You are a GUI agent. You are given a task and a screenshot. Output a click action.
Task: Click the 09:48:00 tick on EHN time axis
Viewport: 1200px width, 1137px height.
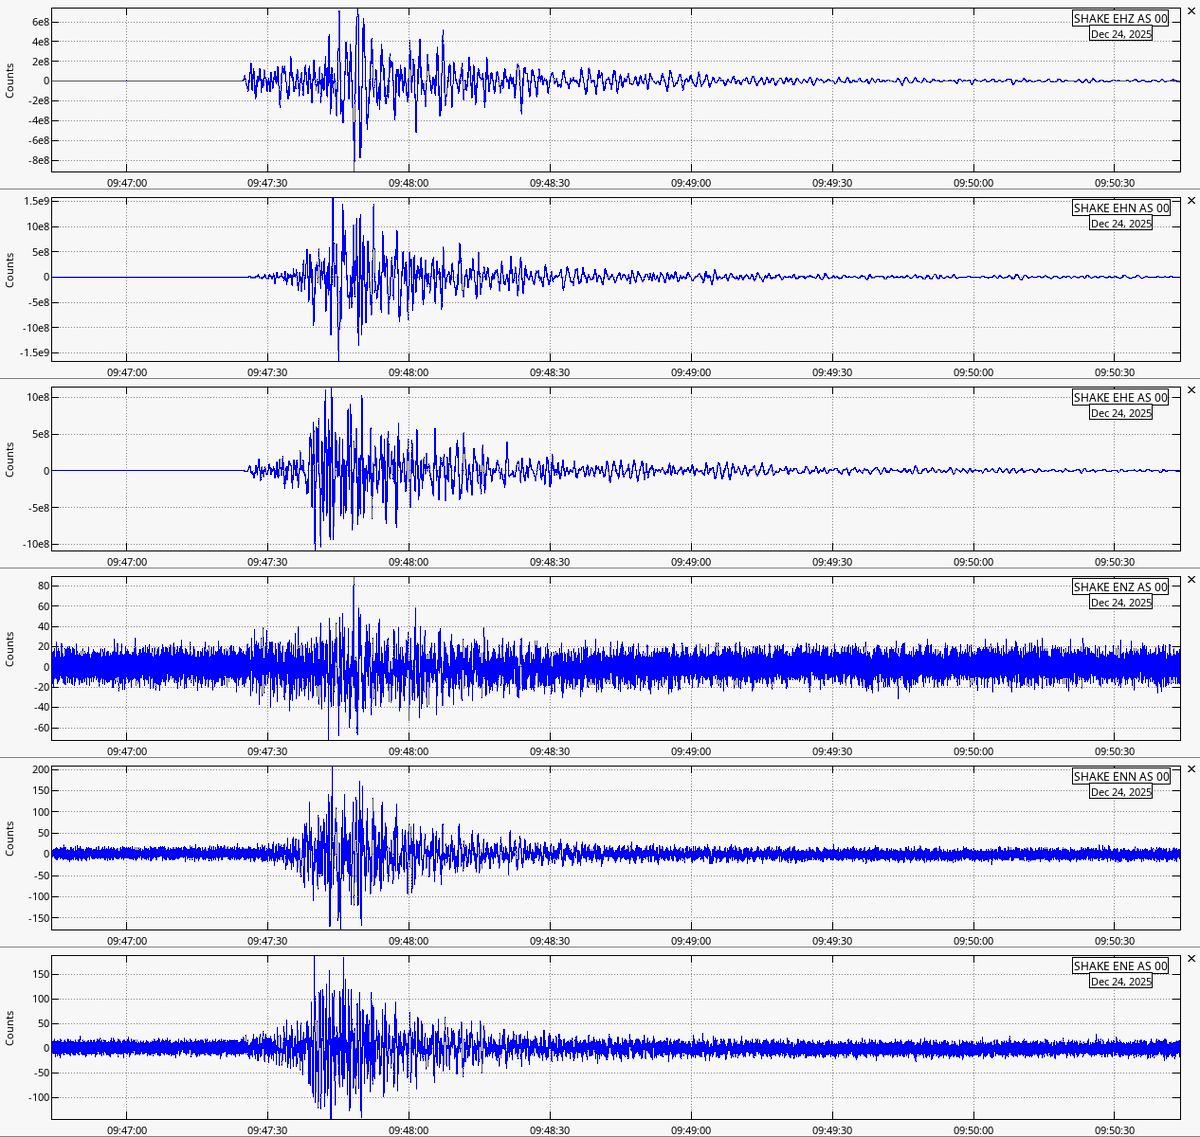(408, 373)
